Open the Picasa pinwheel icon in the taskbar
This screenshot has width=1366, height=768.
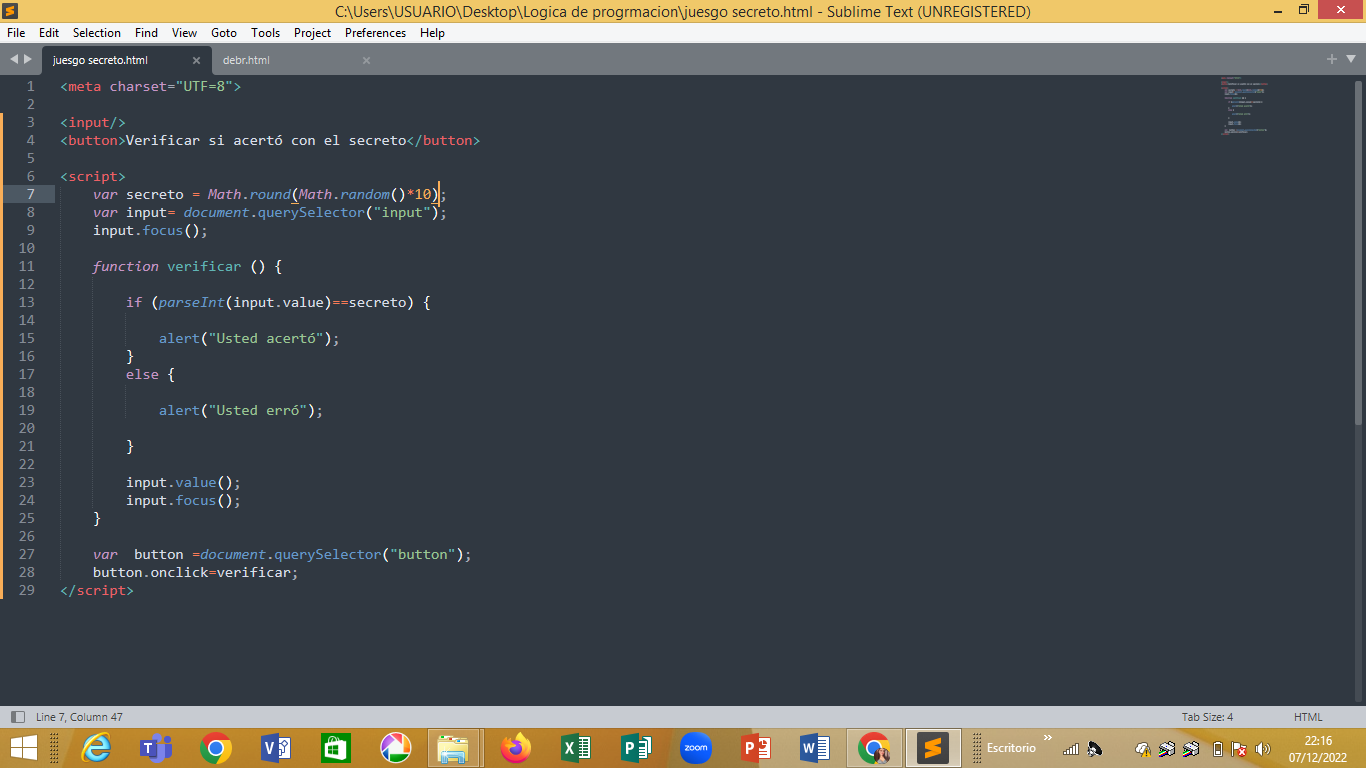click(396, 748)
